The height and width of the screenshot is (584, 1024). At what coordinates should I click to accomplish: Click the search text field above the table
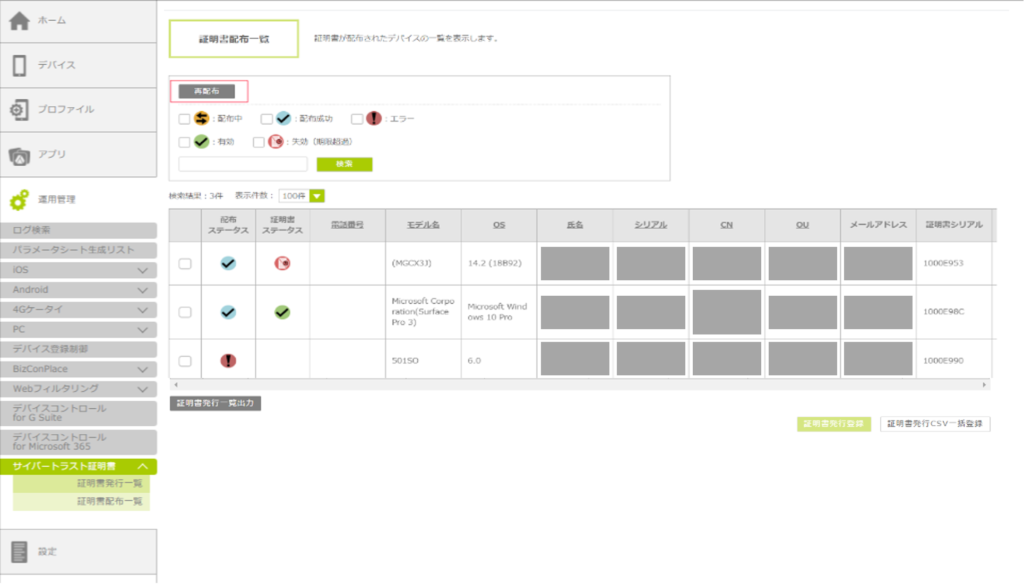coord(243,164)
